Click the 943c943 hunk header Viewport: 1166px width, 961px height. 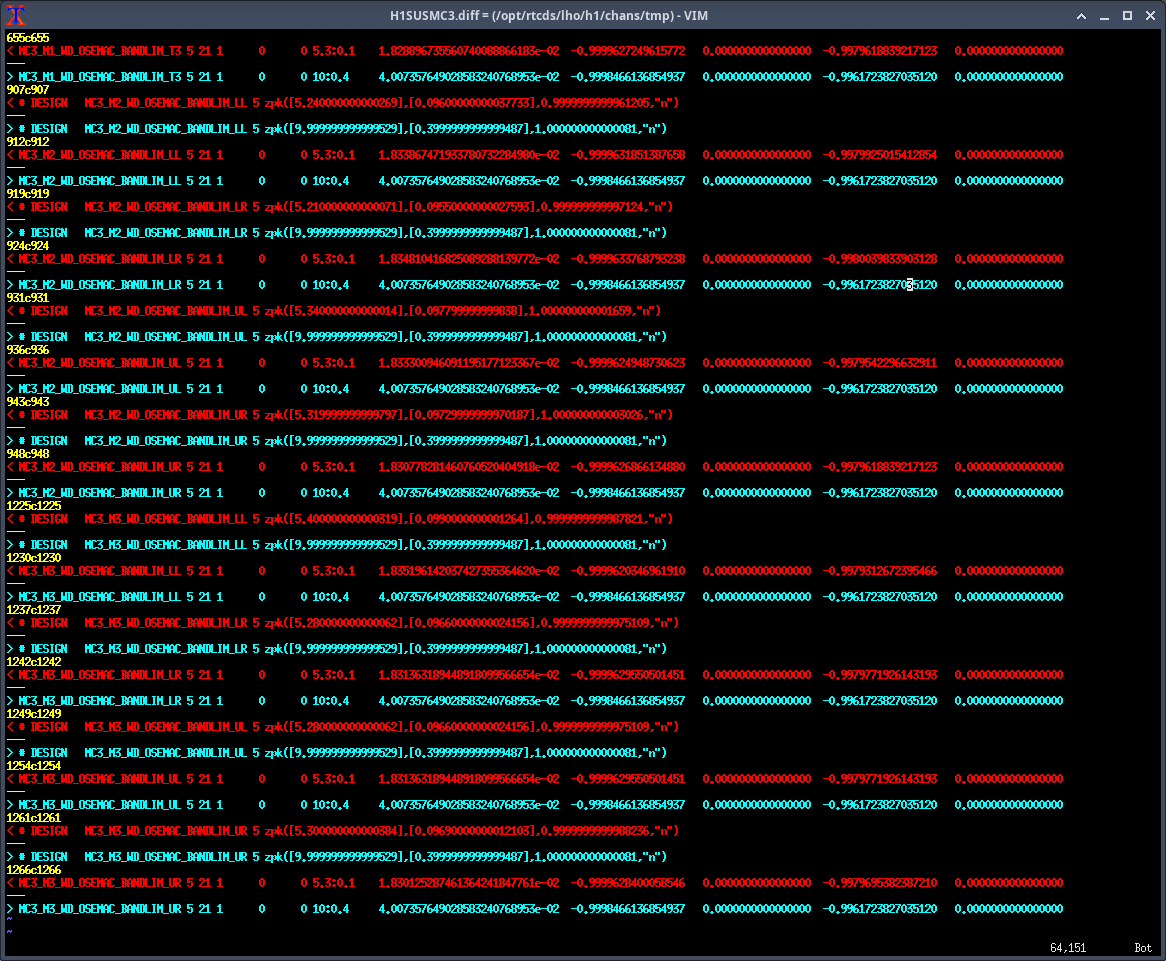click(27, 401)
